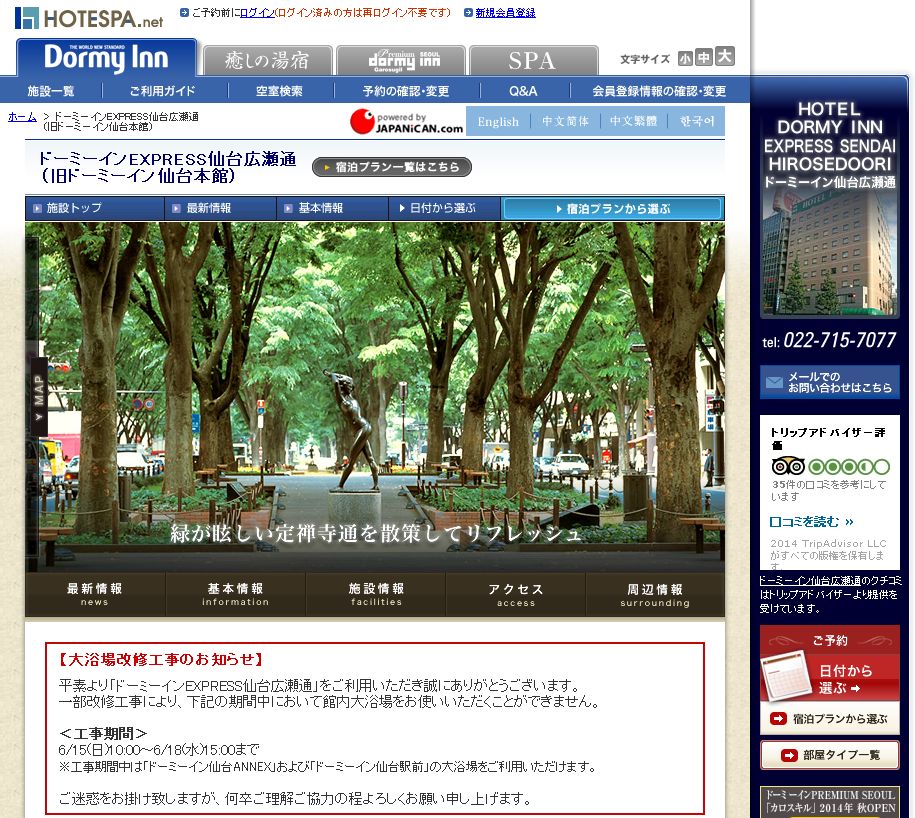
Task: Click the アクセス access button
Action: (x=516, y=595)
